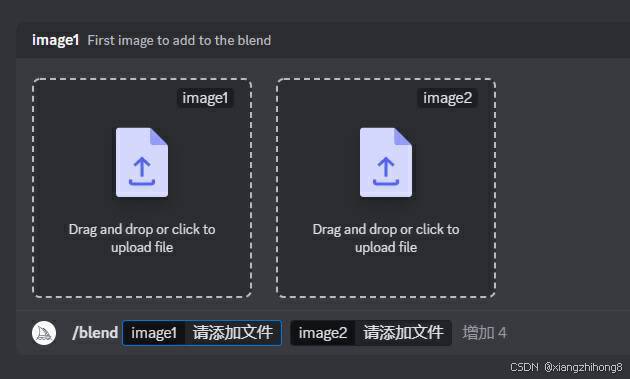
Task: Select the image1 field in the command bar
Action: coord(202,333)
